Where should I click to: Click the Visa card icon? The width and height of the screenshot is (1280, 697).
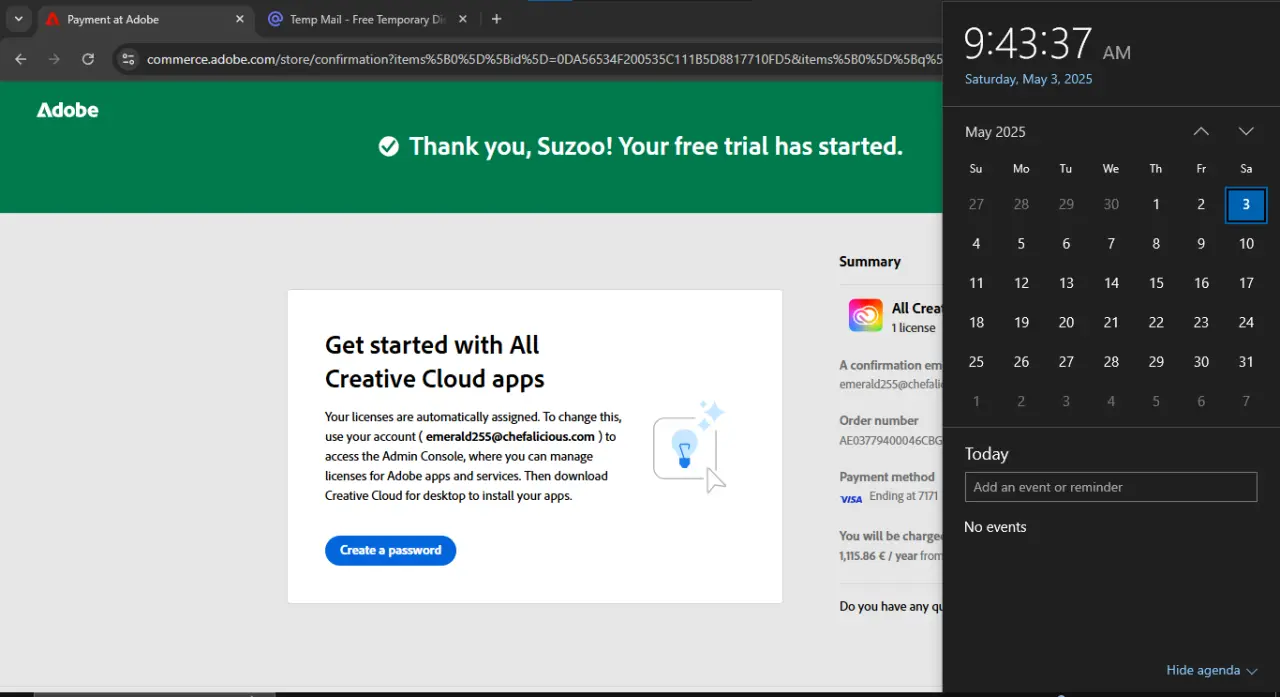[x=851, y=498]
